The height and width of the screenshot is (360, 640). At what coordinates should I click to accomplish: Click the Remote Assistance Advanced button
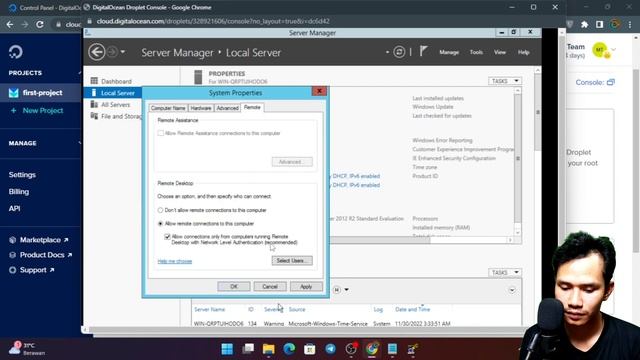292,162
